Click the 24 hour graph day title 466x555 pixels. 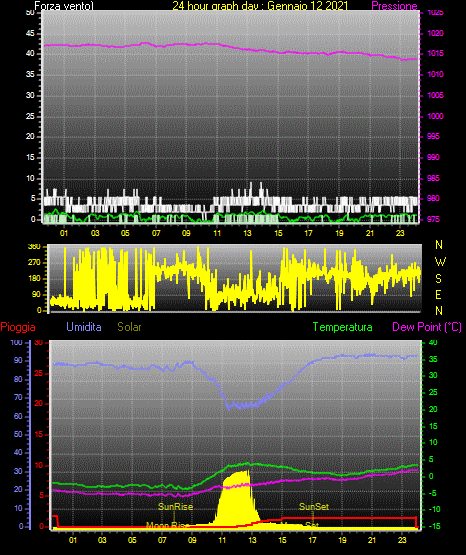click(260, 6)
